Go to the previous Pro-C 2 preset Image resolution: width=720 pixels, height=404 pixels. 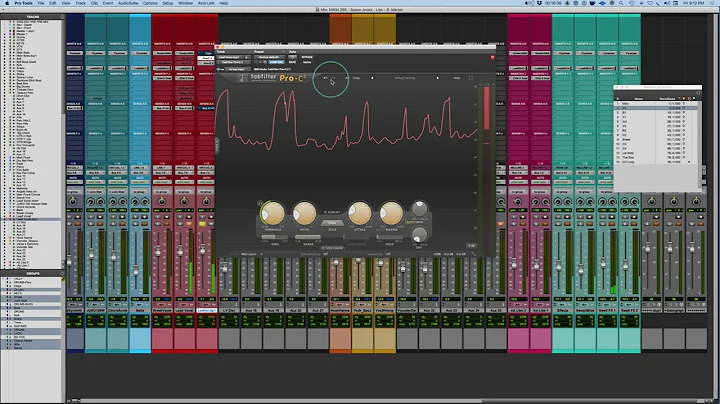(372, 78)
